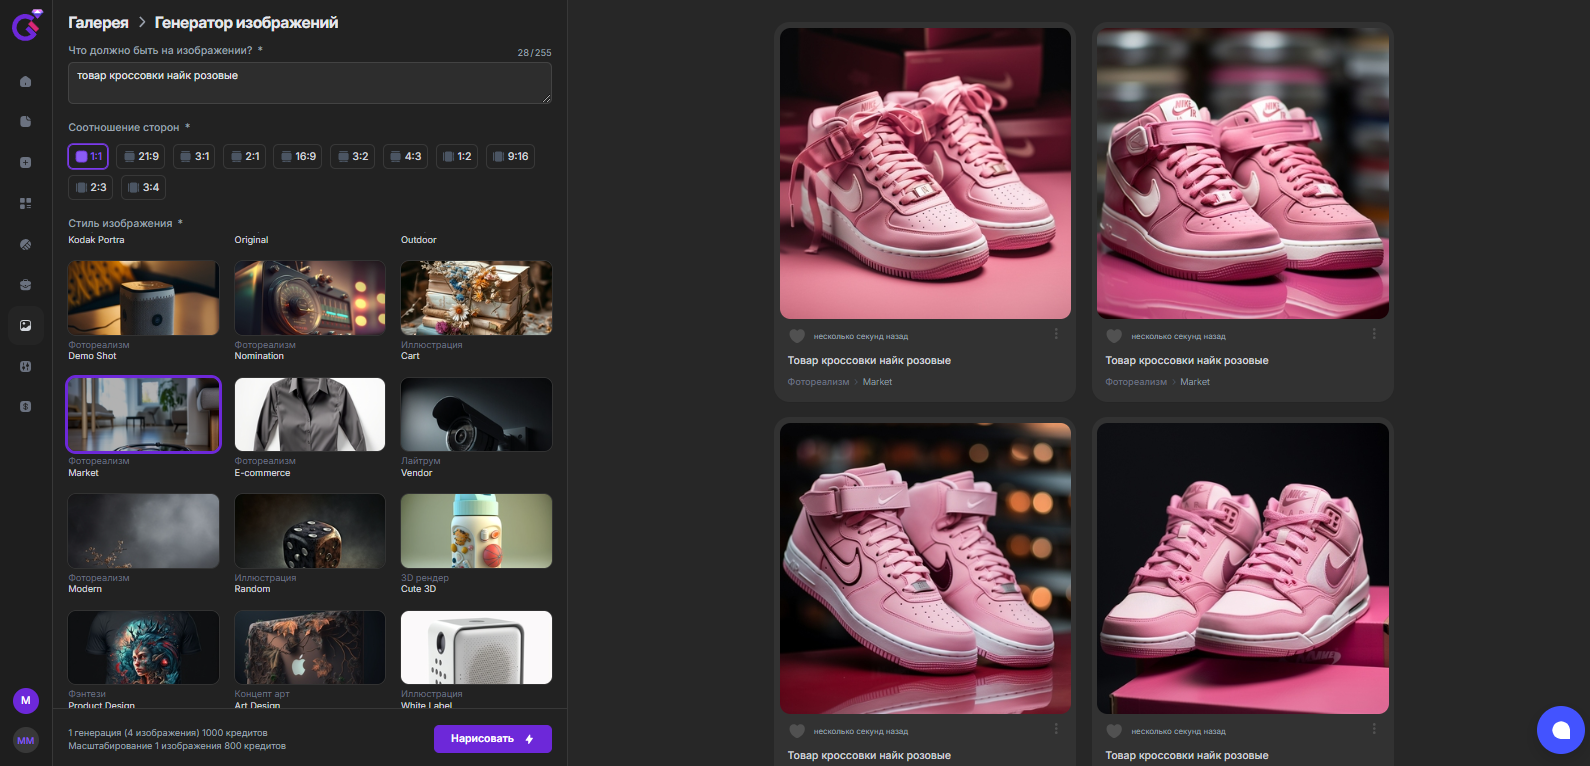Go back to Галерея breadcrumb
Viewport: 1590px width, 766px height.
(x=98, y=23)
